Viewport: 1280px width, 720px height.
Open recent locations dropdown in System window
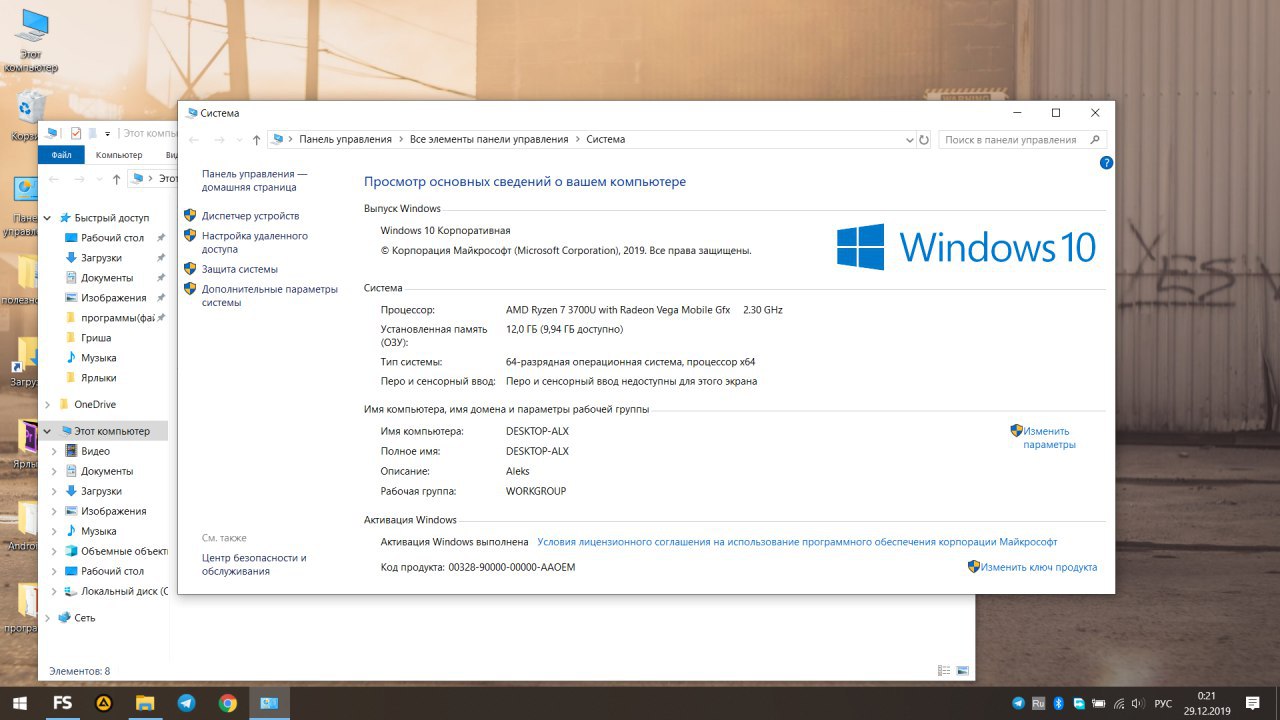[238, 140]
